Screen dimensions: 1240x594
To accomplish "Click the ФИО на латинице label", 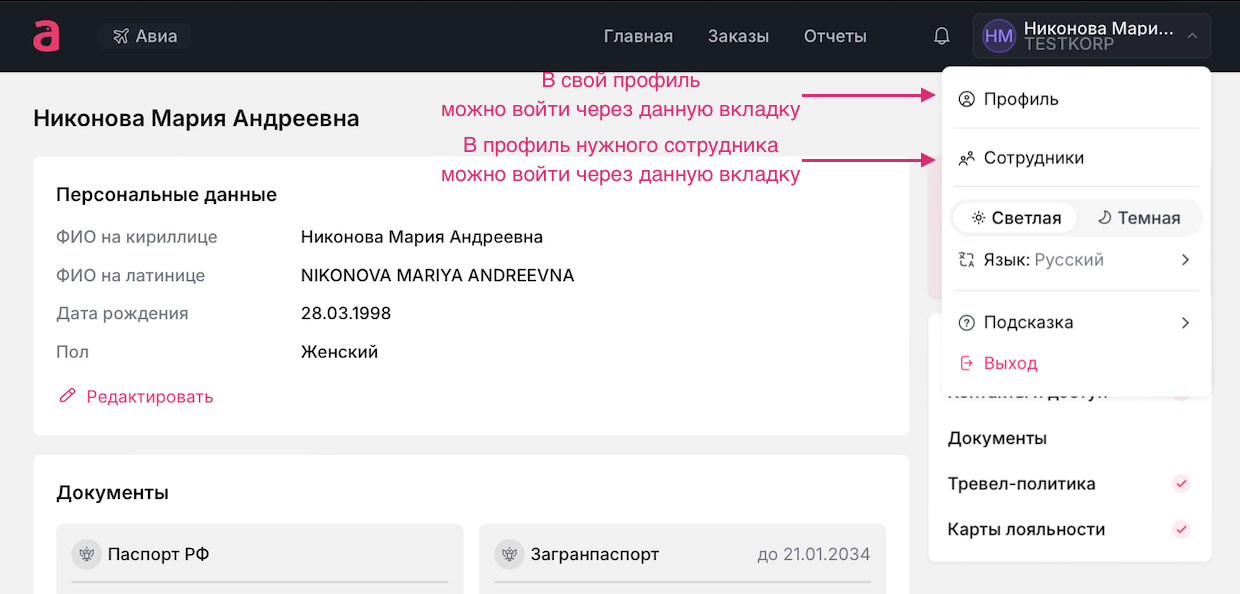I will (131, 275).
